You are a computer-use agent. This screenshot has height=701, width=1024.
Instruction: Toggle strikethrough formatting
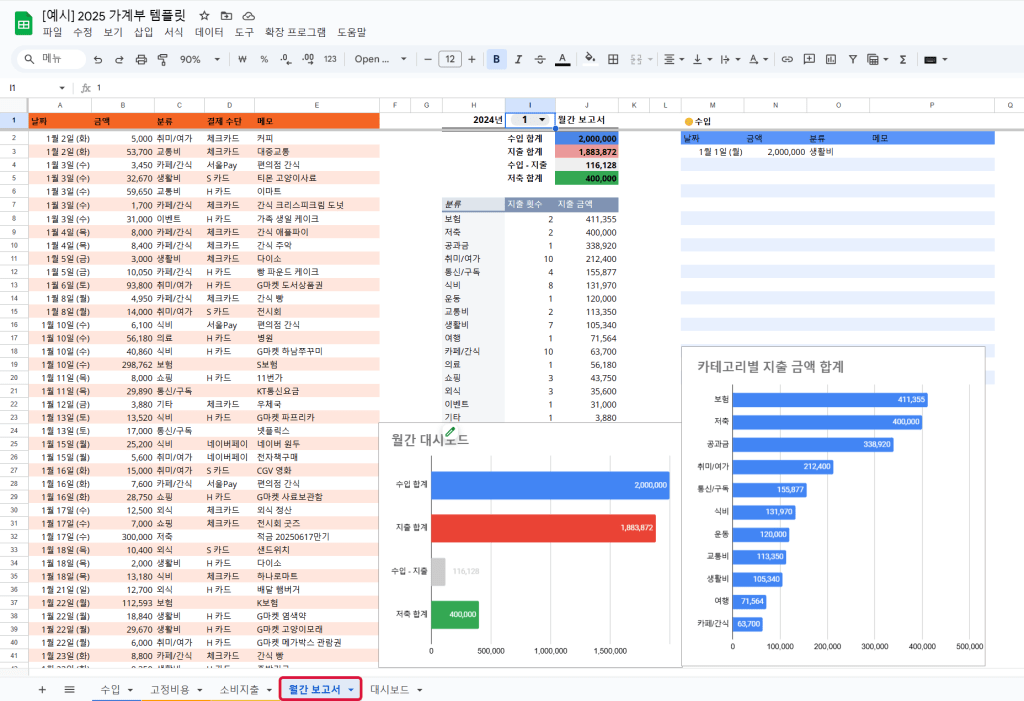pyautogui.click(x=540, y=59)
